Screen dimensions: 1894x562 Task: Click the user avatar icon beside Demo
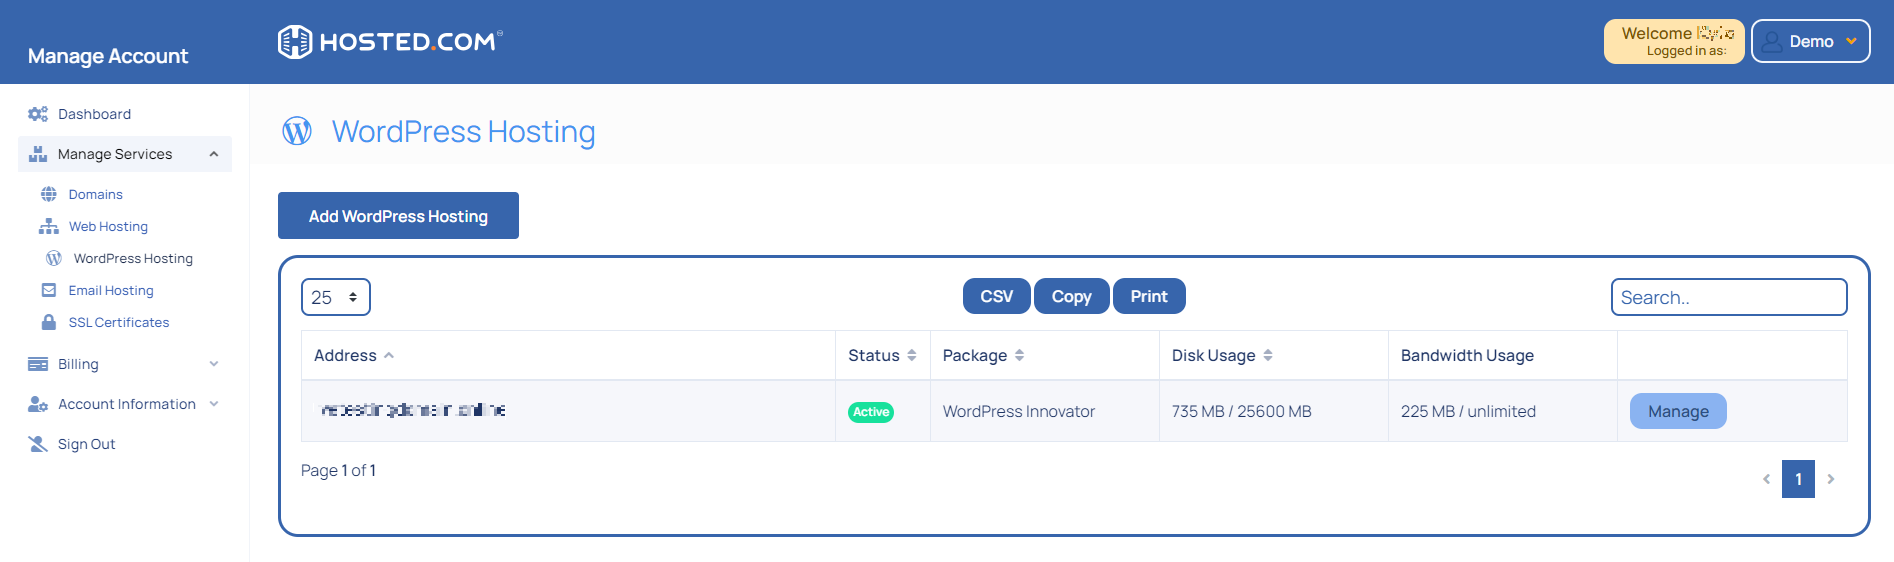click(1772, 41)
